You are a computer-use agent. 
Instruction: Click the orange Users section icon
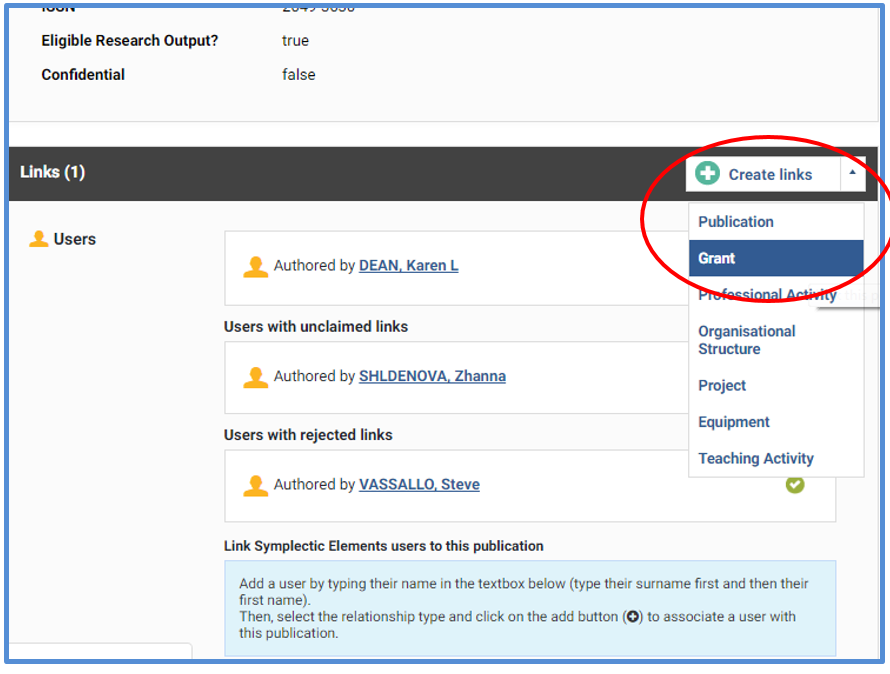point(39,239)
